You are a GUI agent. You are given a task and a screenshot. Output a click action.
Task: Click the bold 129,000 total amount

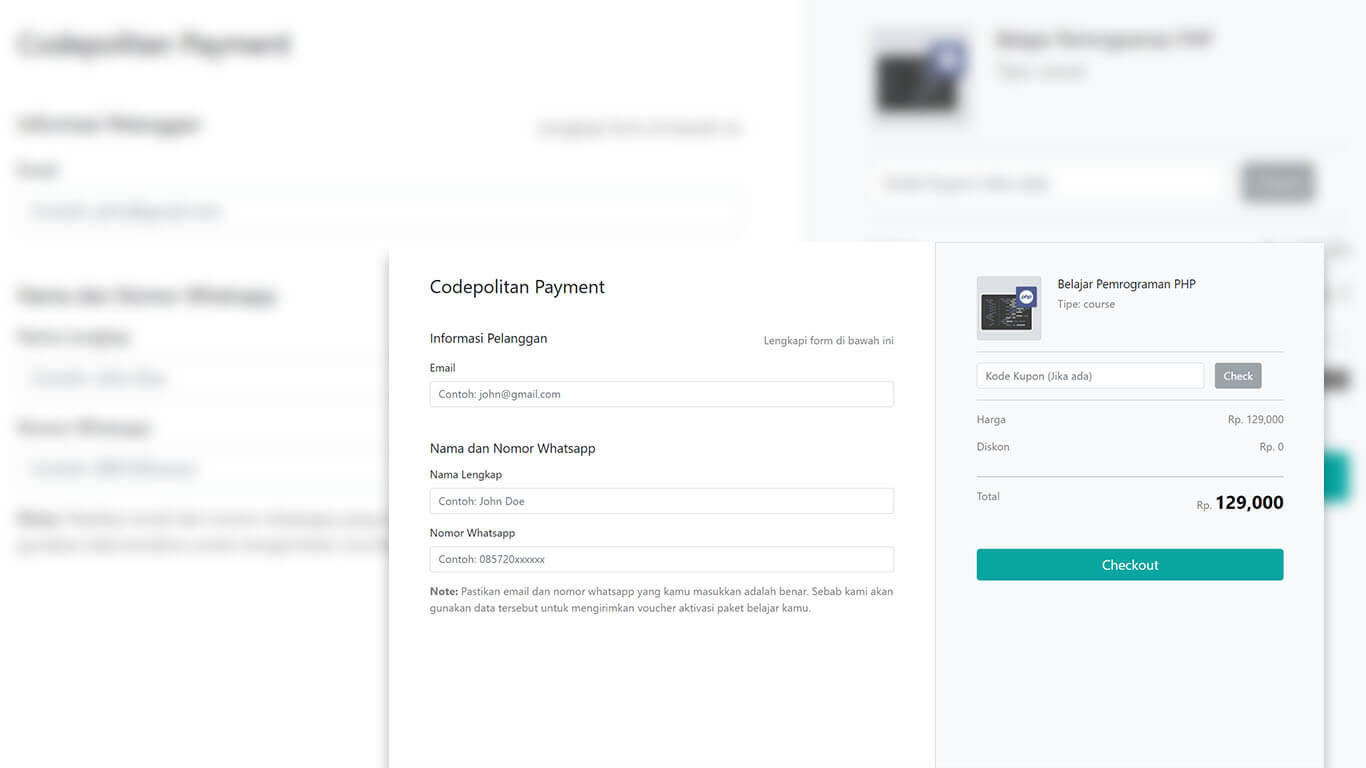click(1249, 503)
